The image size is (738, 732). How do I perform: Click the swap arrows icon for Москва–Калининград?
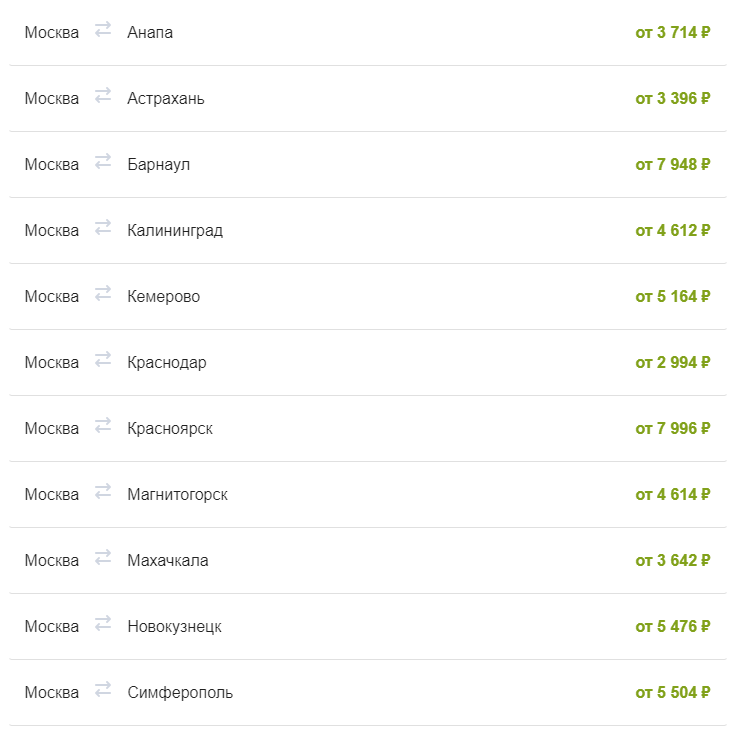(x=103, y=227)
